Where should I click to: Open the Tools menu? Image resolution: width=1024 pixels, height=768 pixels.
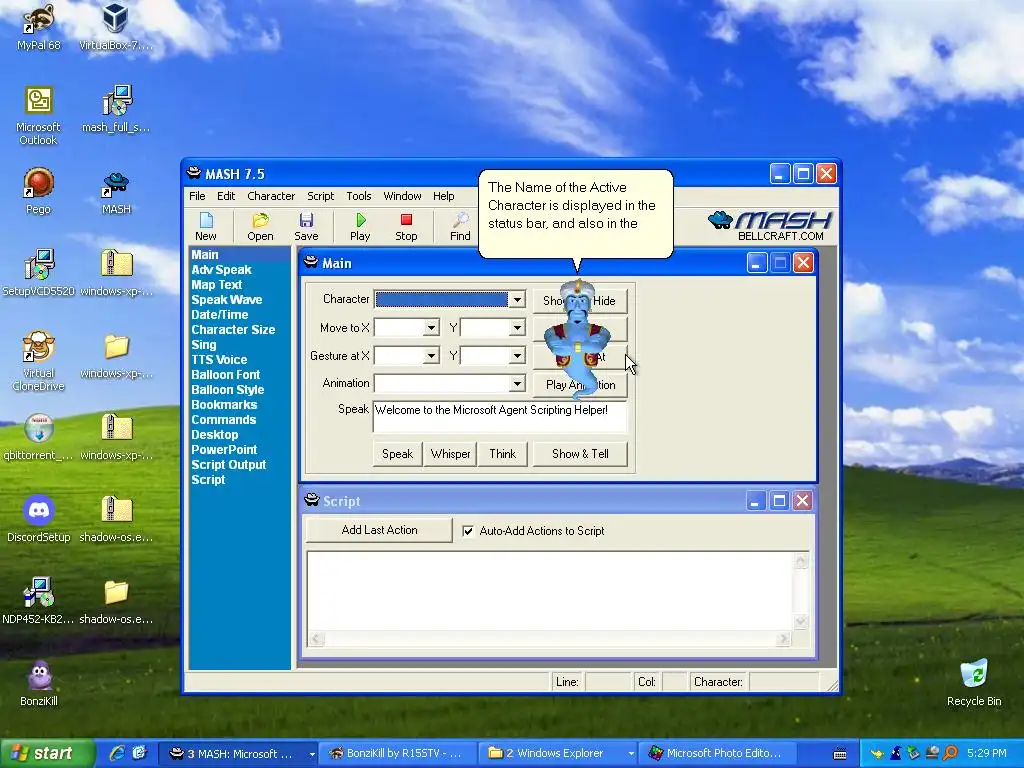coord(359,196)
